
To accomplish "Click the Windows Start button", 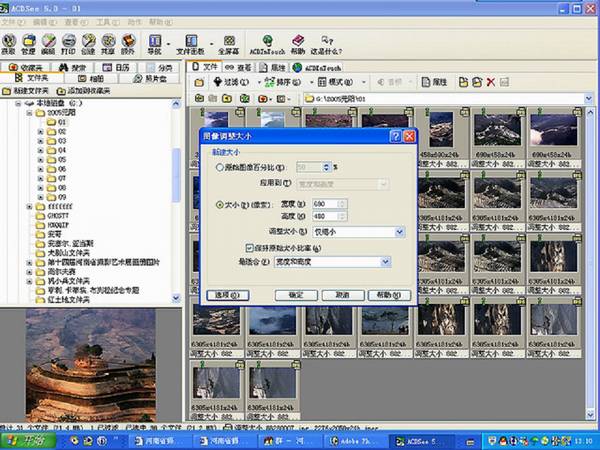I will 28,440.
